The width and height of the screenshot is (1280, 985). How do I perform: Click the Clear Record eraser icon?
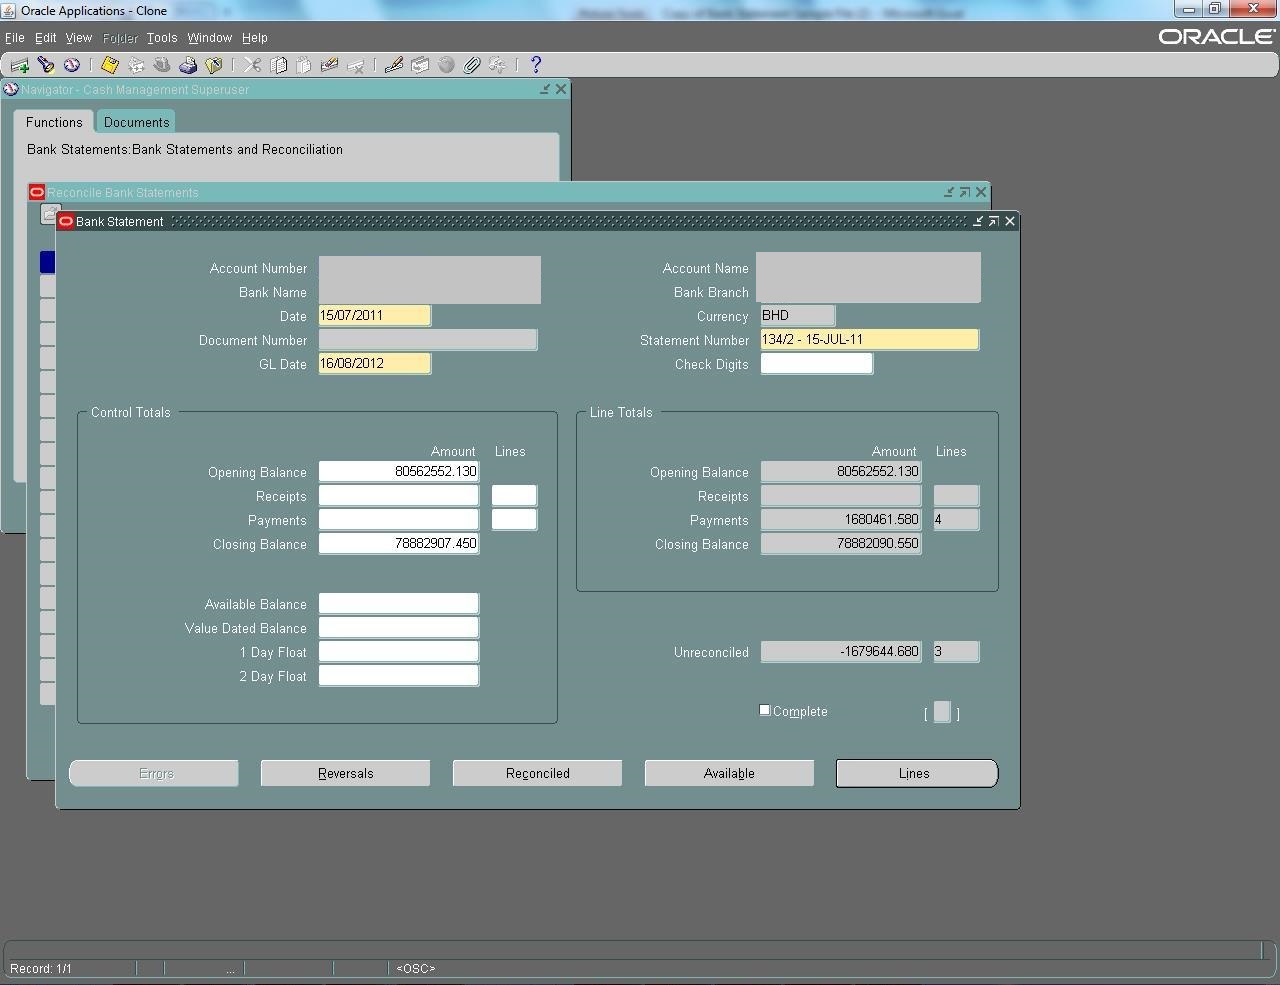(329, 66)
